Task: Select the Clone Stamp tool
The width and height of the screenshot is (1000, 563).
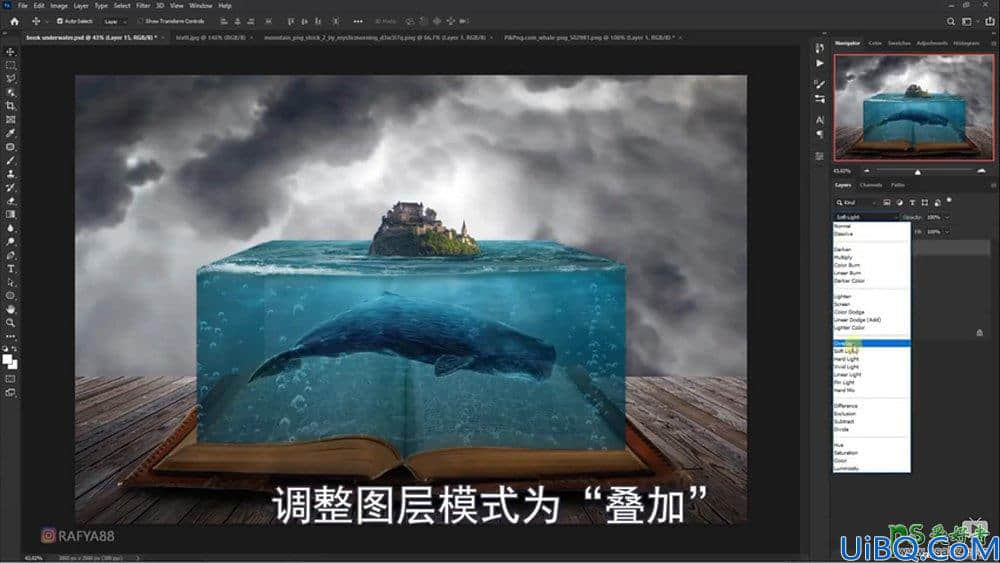Action: point(10,174)
